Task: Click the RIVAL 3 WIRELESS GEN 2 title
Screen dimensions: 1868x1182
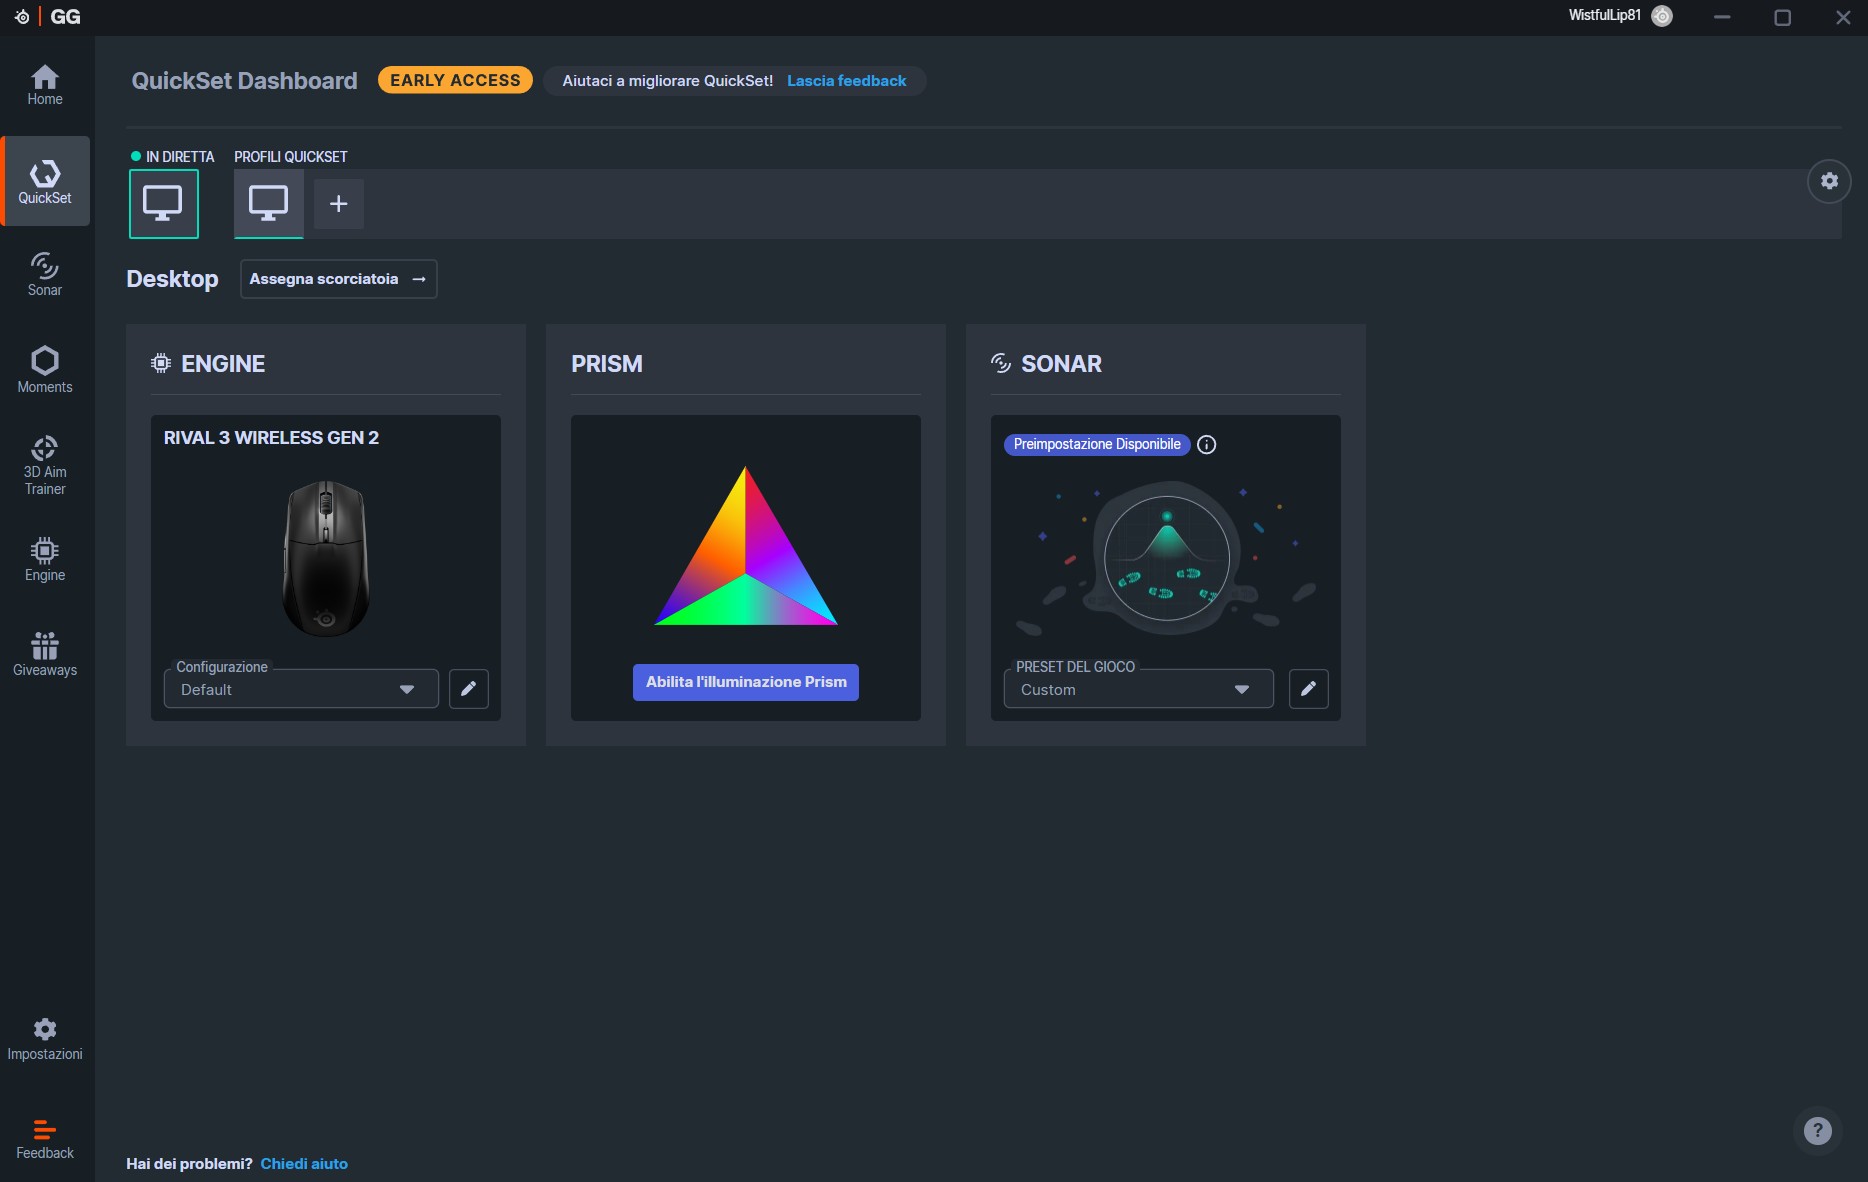Action: (271, 438)
